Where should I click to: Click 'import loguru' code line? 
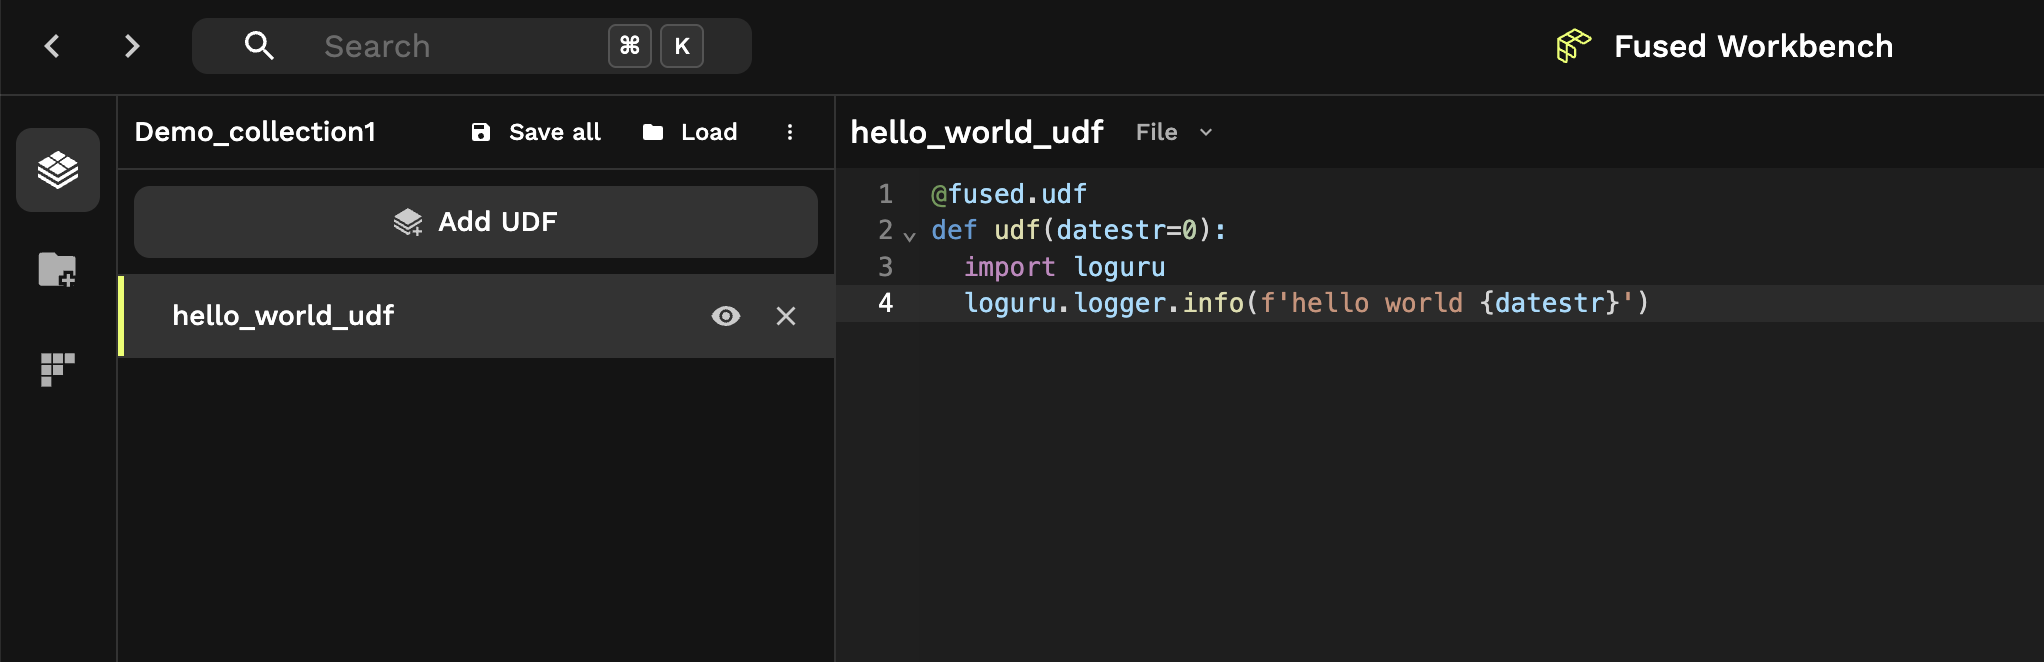1064,267
